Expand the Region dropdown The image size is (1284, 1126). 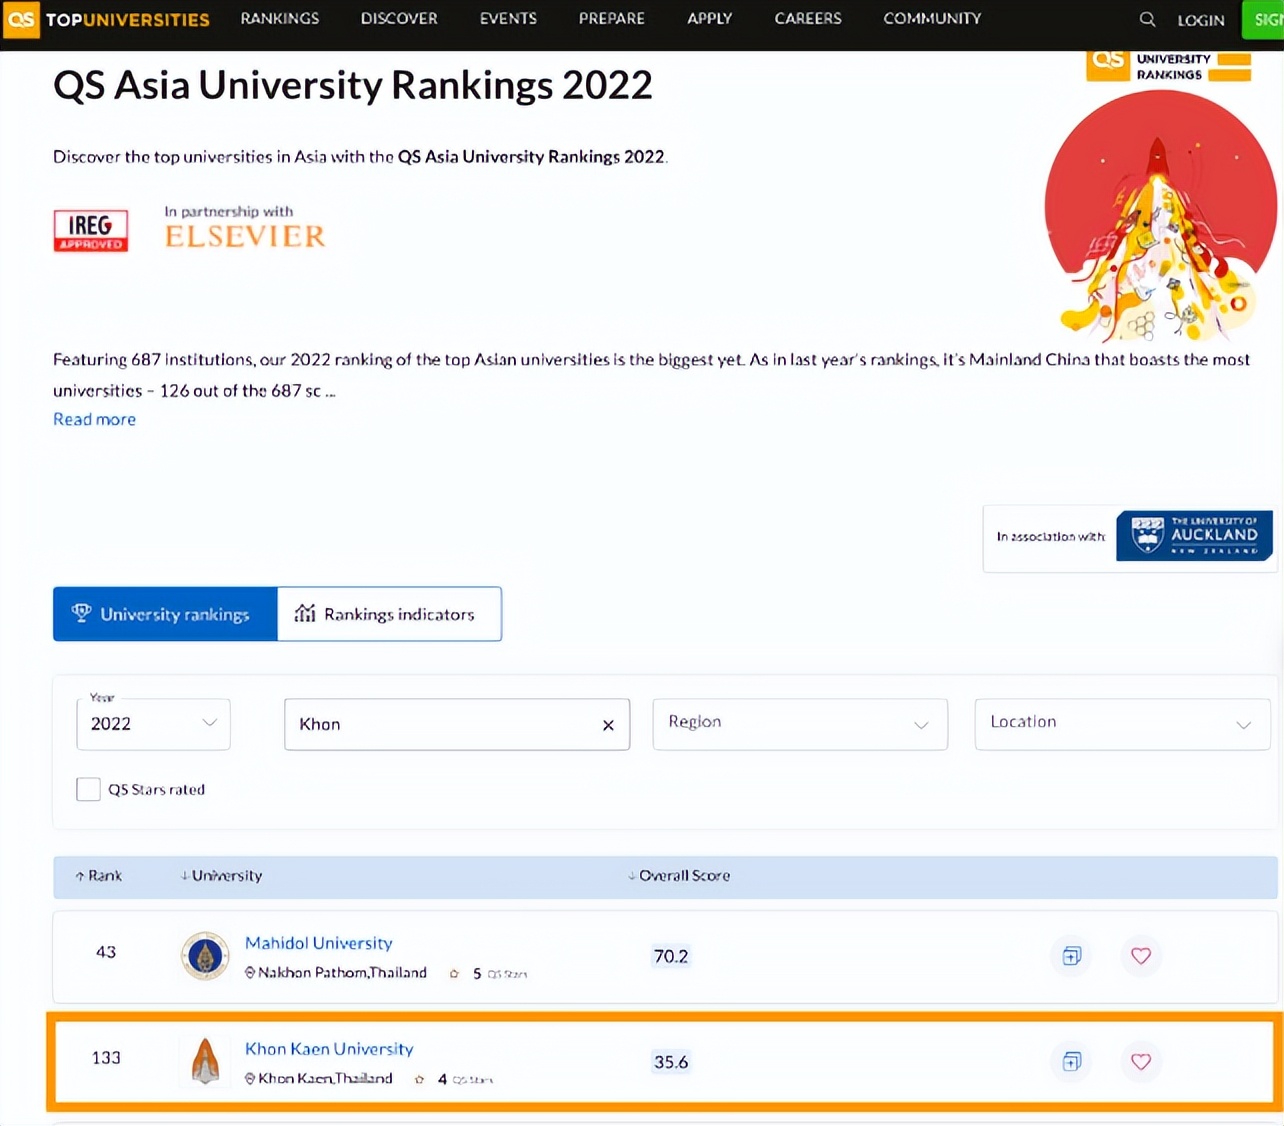click(799, 723)
